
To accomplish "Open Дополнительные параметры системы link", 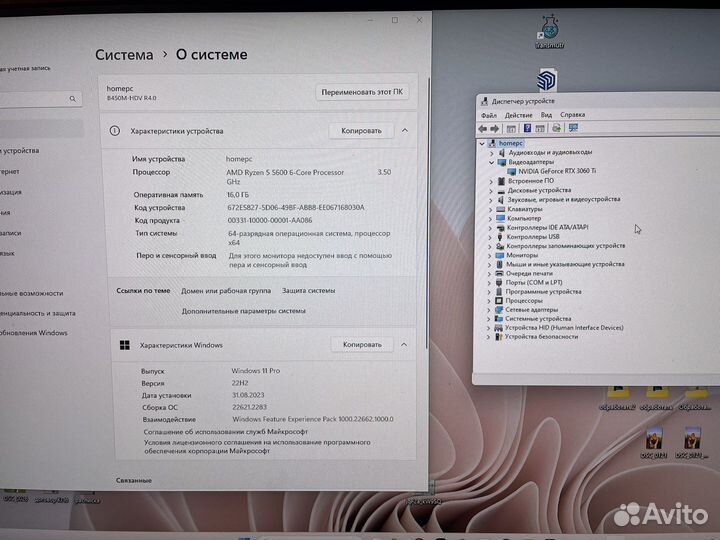I will point(243,311).
